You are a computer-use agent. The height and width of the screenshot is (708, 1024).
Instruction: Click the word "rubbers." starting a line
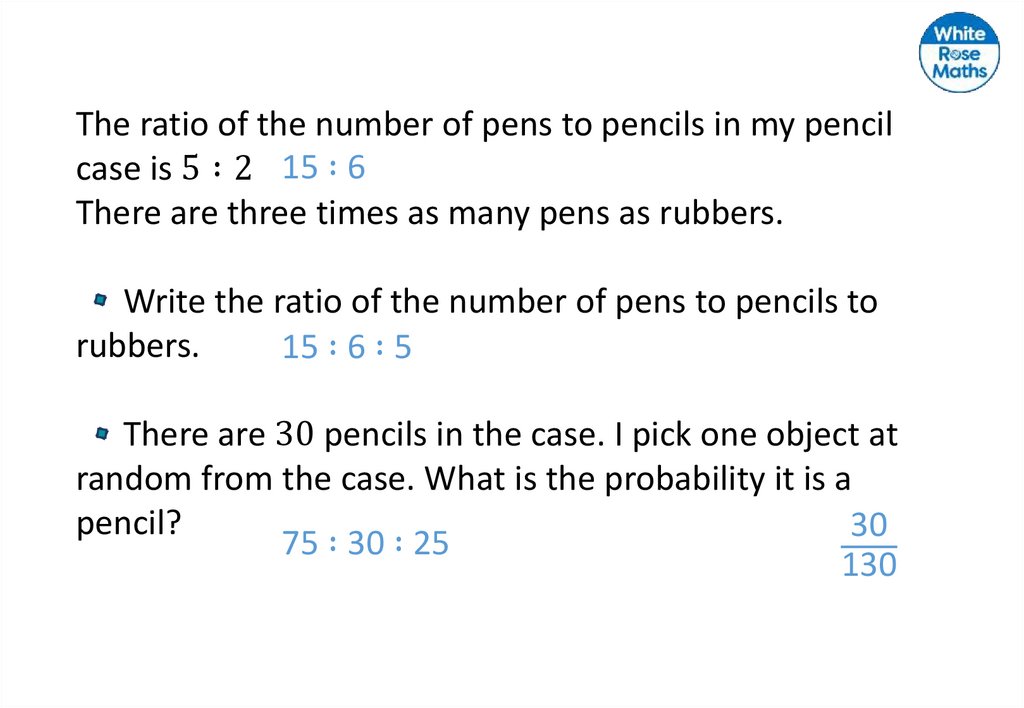(138, 345)
